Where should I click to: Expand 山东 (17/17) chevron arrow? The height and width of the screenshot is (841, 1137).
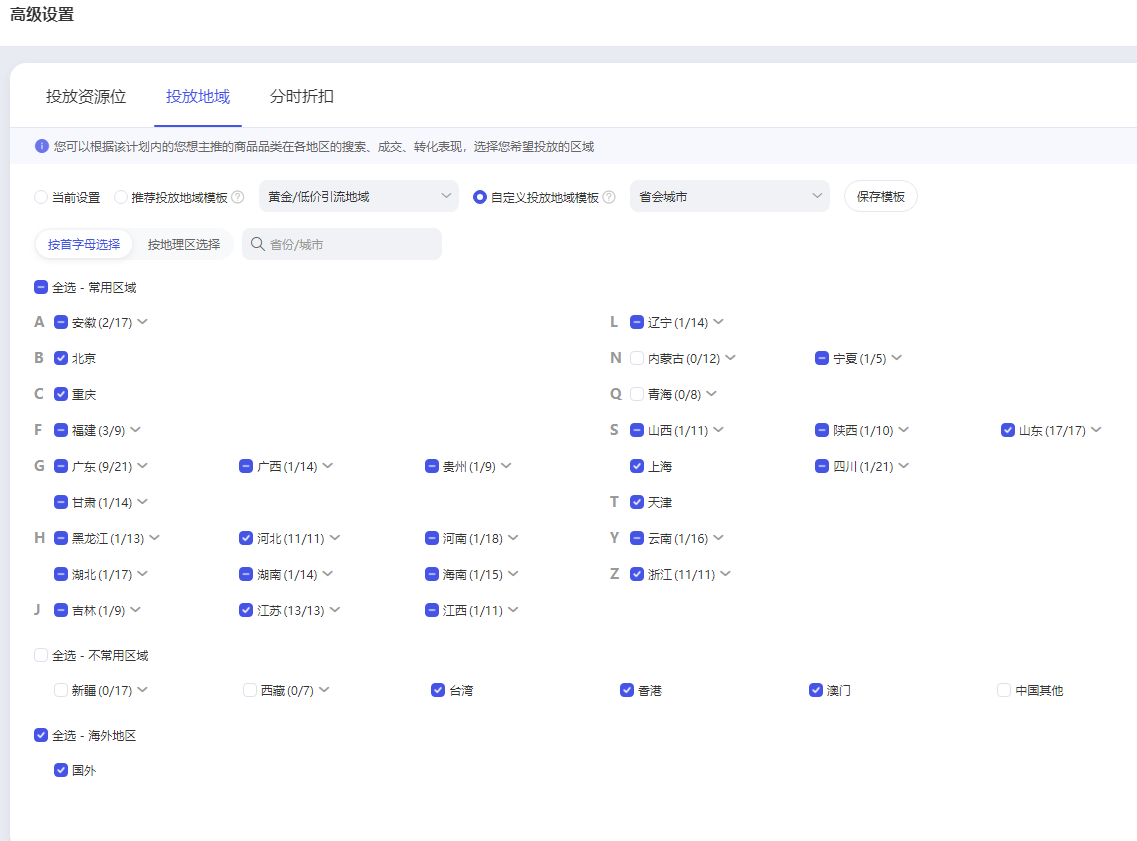(1096, 430)
